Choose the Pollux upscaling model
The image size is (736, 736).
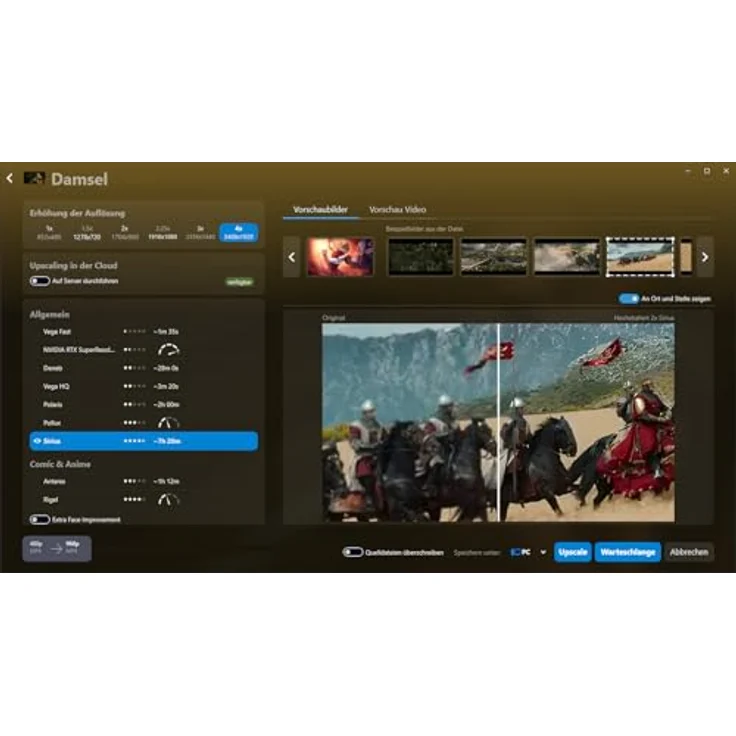(x=143, y=422)
